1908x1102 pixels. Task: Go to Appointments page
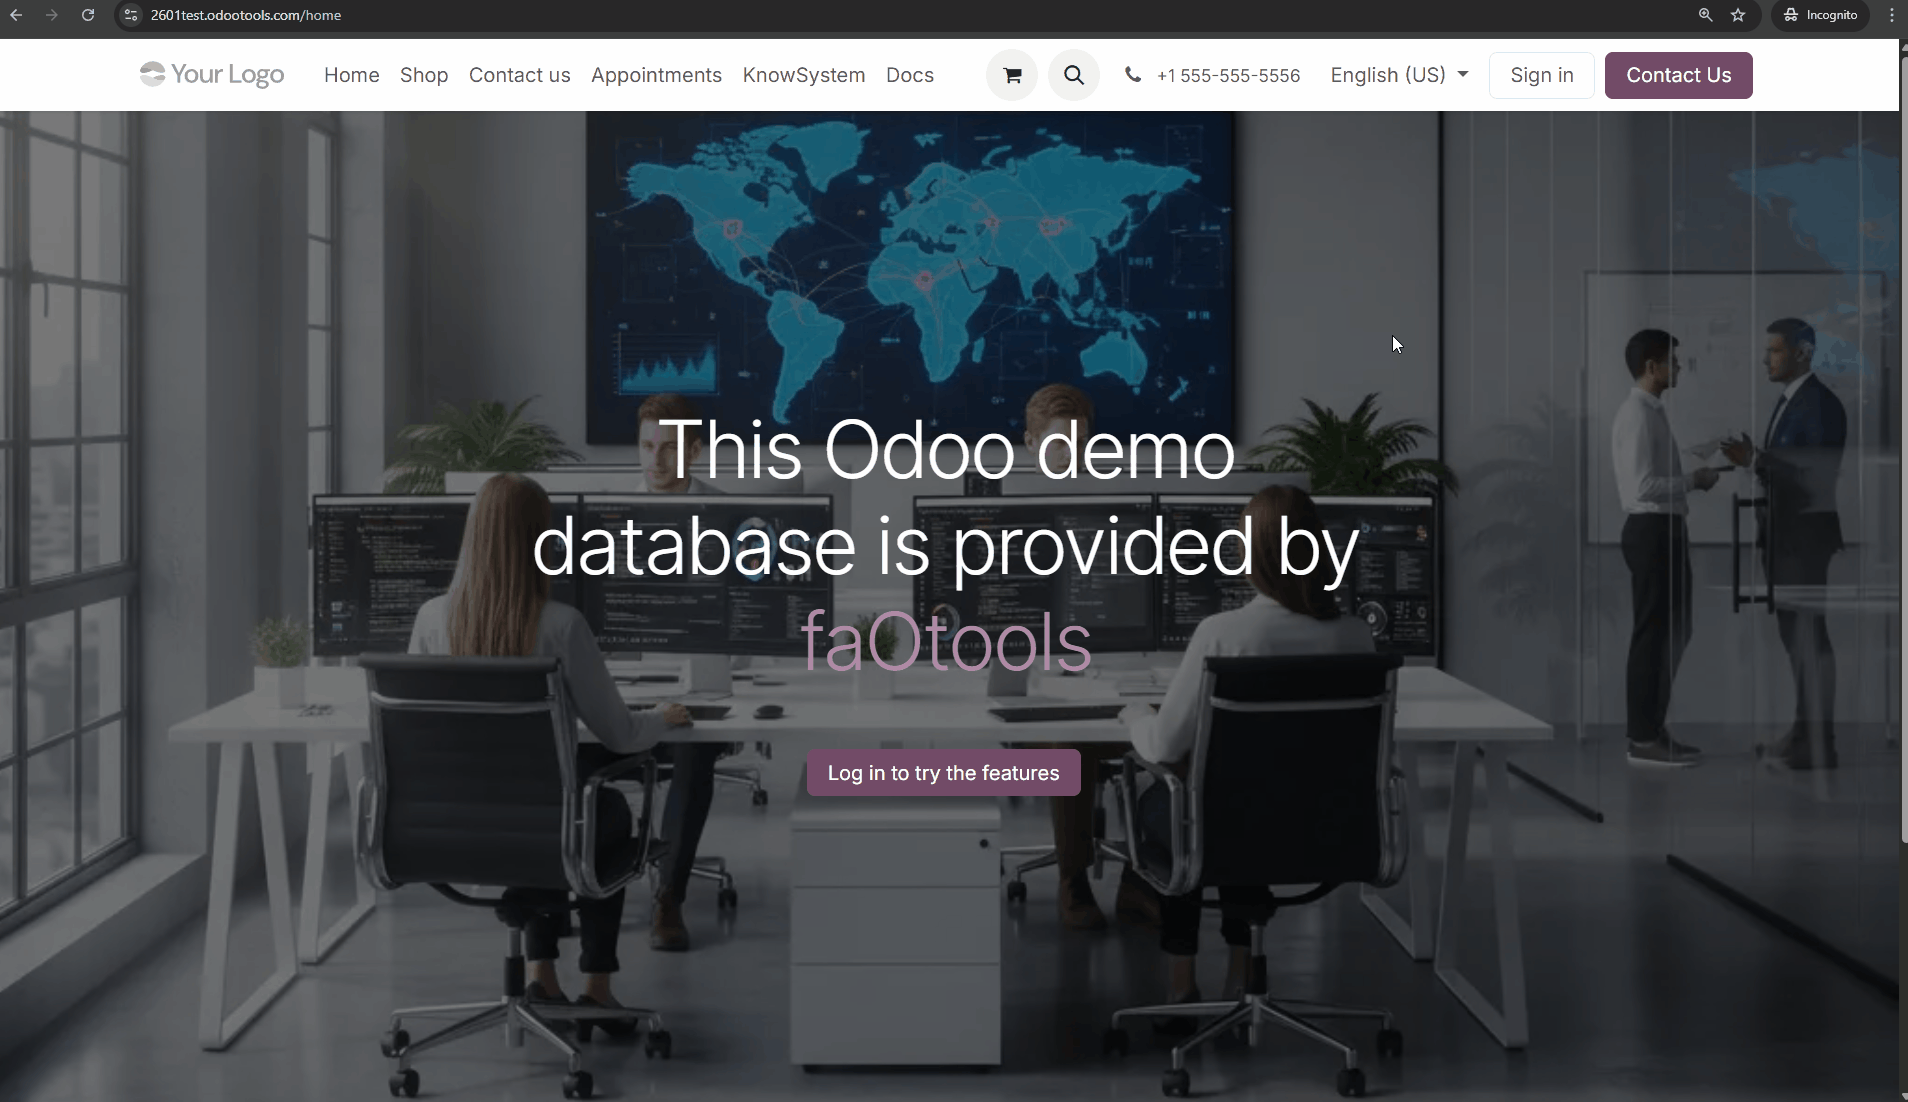656,75
